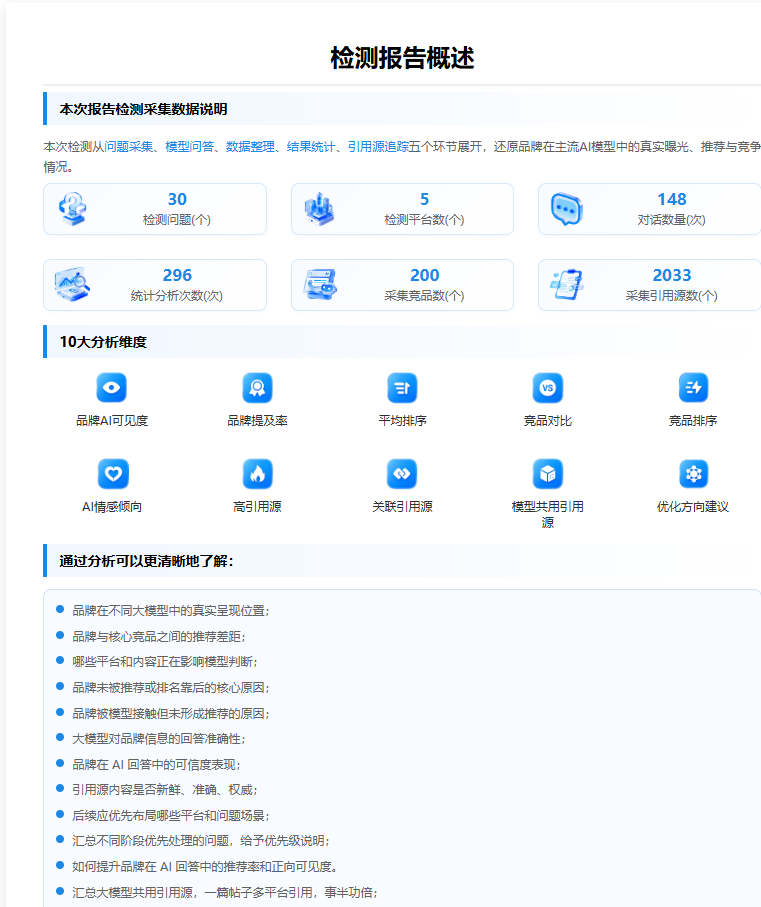Click bullet 如何提升品牌在 AI 回答中的推荐率
Viewport: 761px width, 907px height.
click(x=205, y=867)
